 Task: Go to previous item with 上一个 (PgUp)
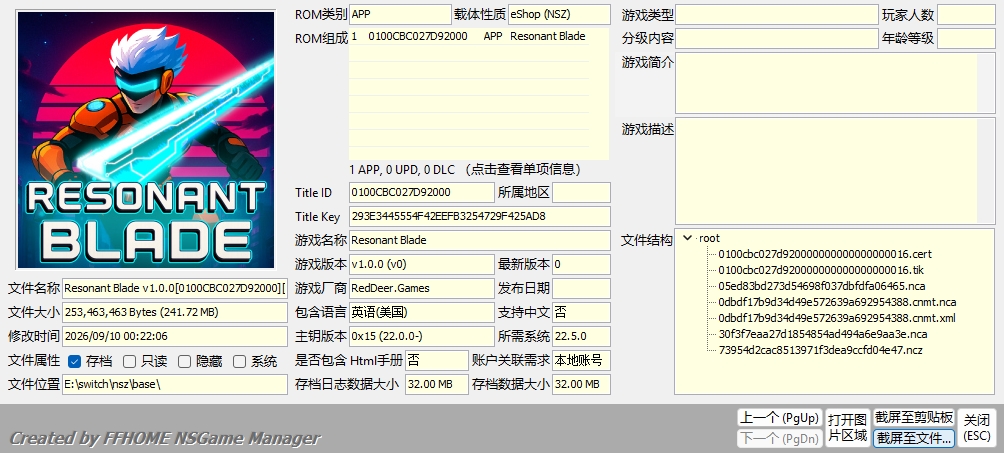point(779,418)
